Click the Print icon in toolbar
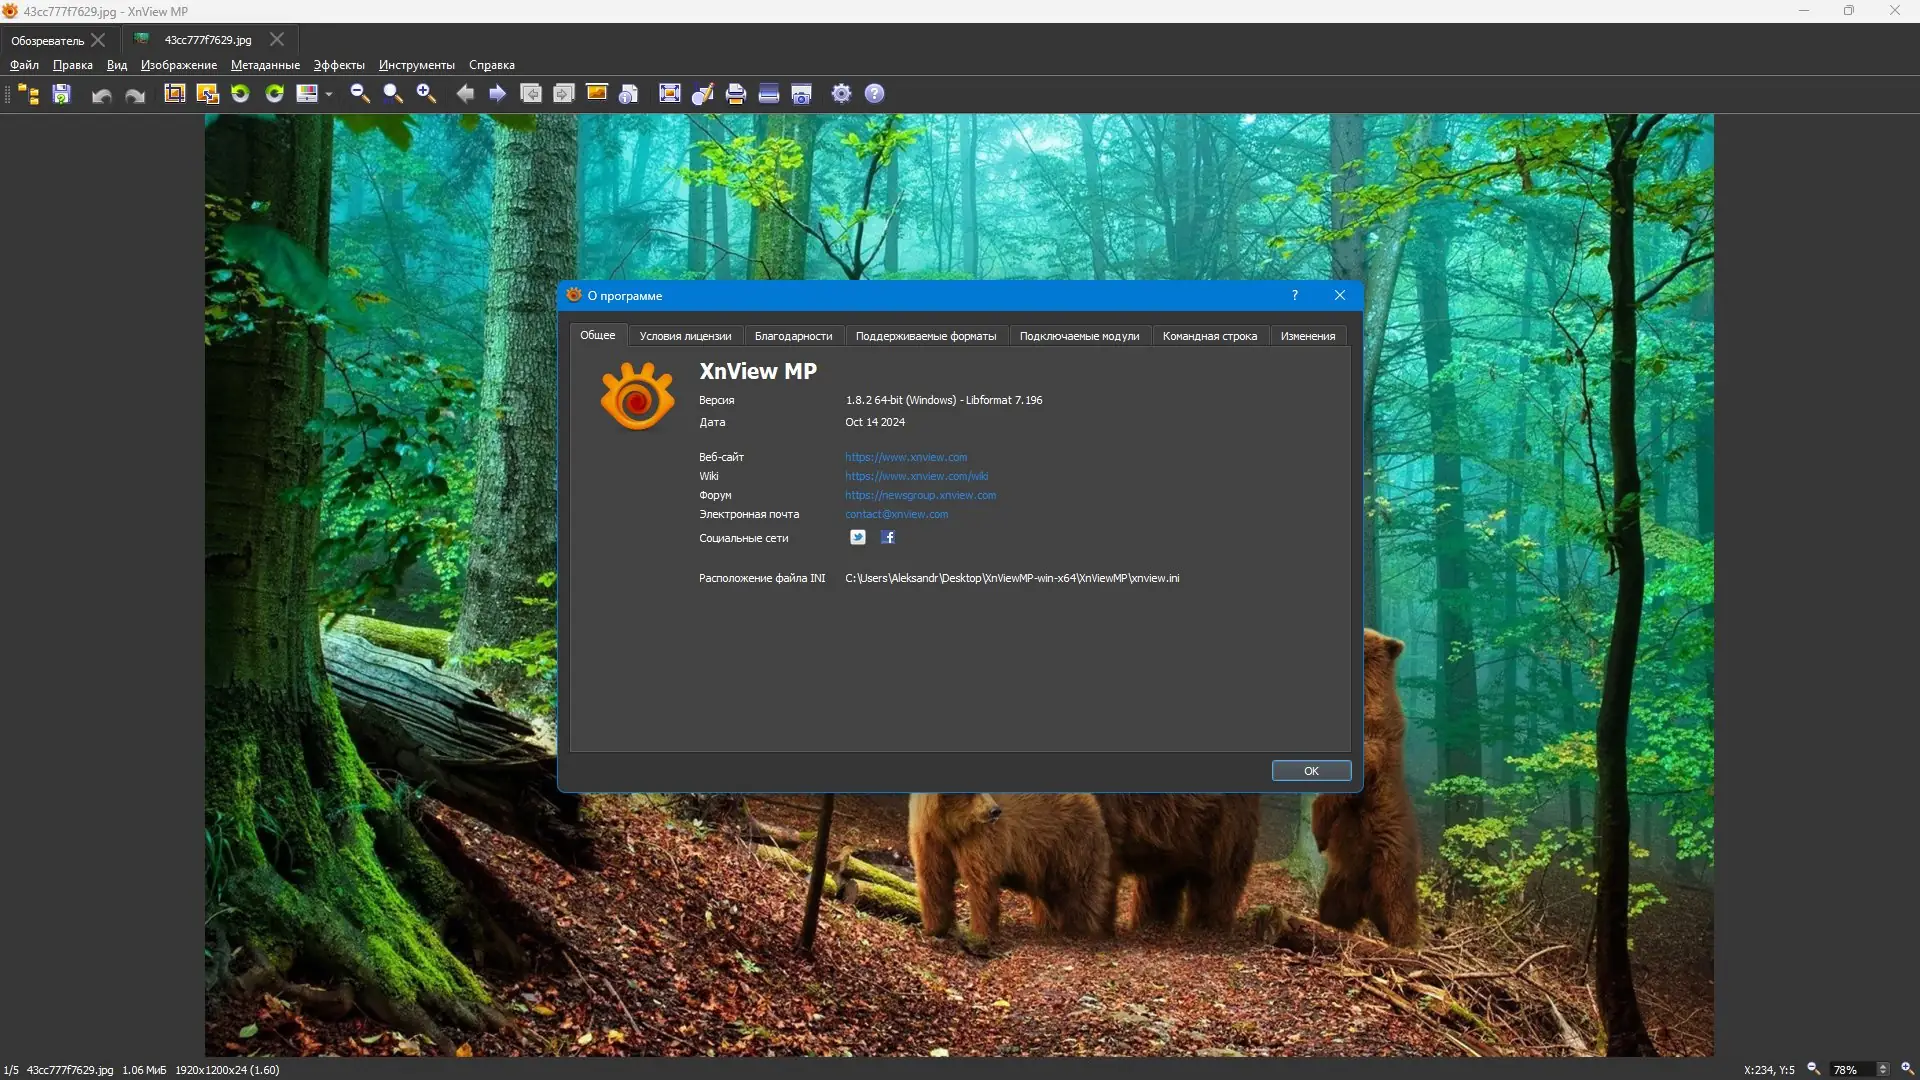Image resolution: width=1920 pixels, height=1080 pixels. pos(736,94)
